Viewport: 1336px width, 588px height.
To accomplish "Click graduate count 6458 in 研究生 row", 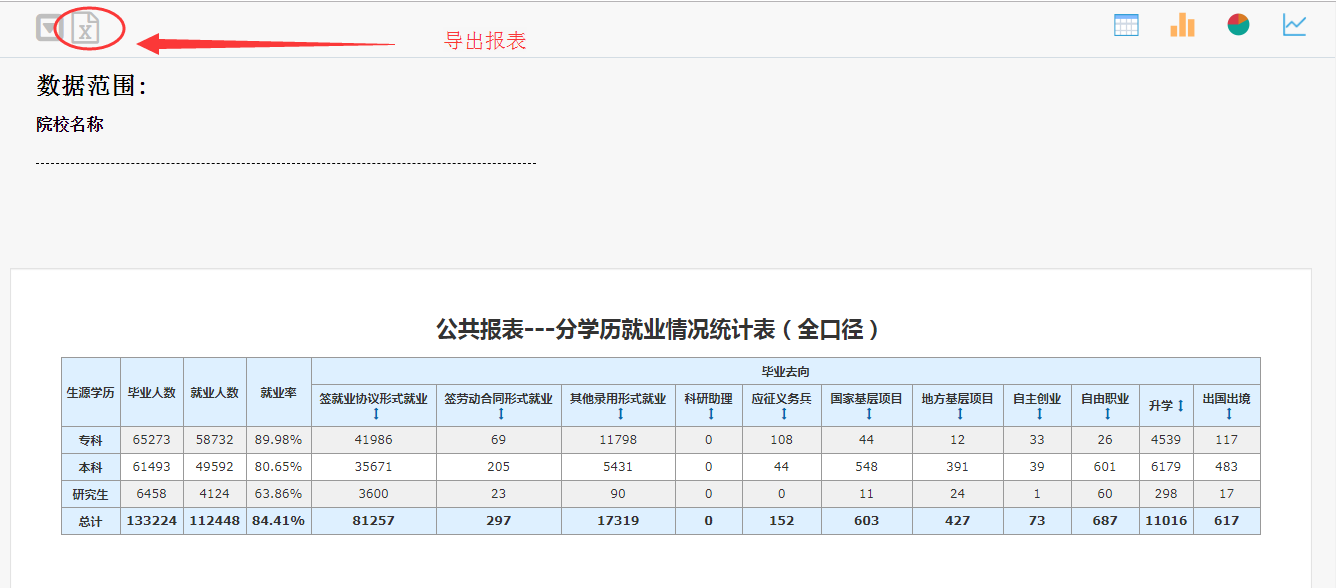I will tap(152, 494).
